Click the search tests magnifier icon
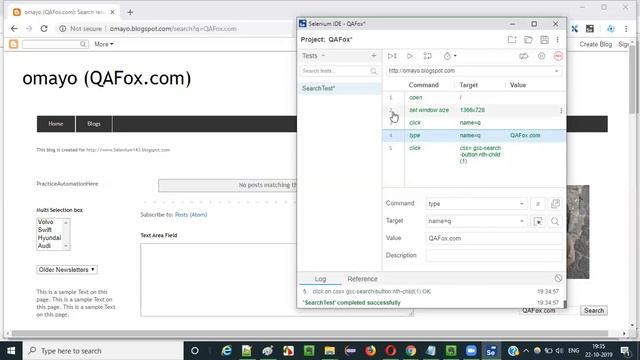The height and width of the screenshot is (360, 640). (373, 71)
